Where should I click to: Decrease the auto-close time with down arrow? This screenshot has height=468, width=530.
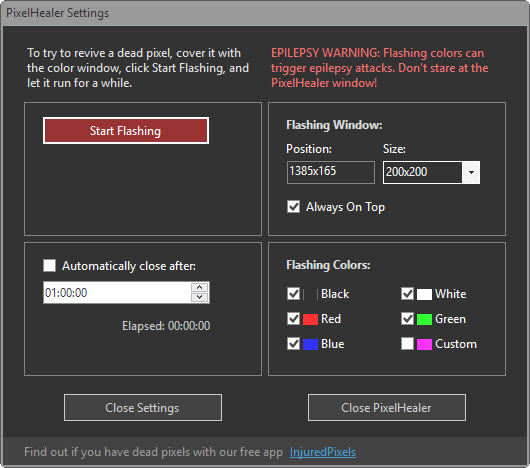click(199, 297)
